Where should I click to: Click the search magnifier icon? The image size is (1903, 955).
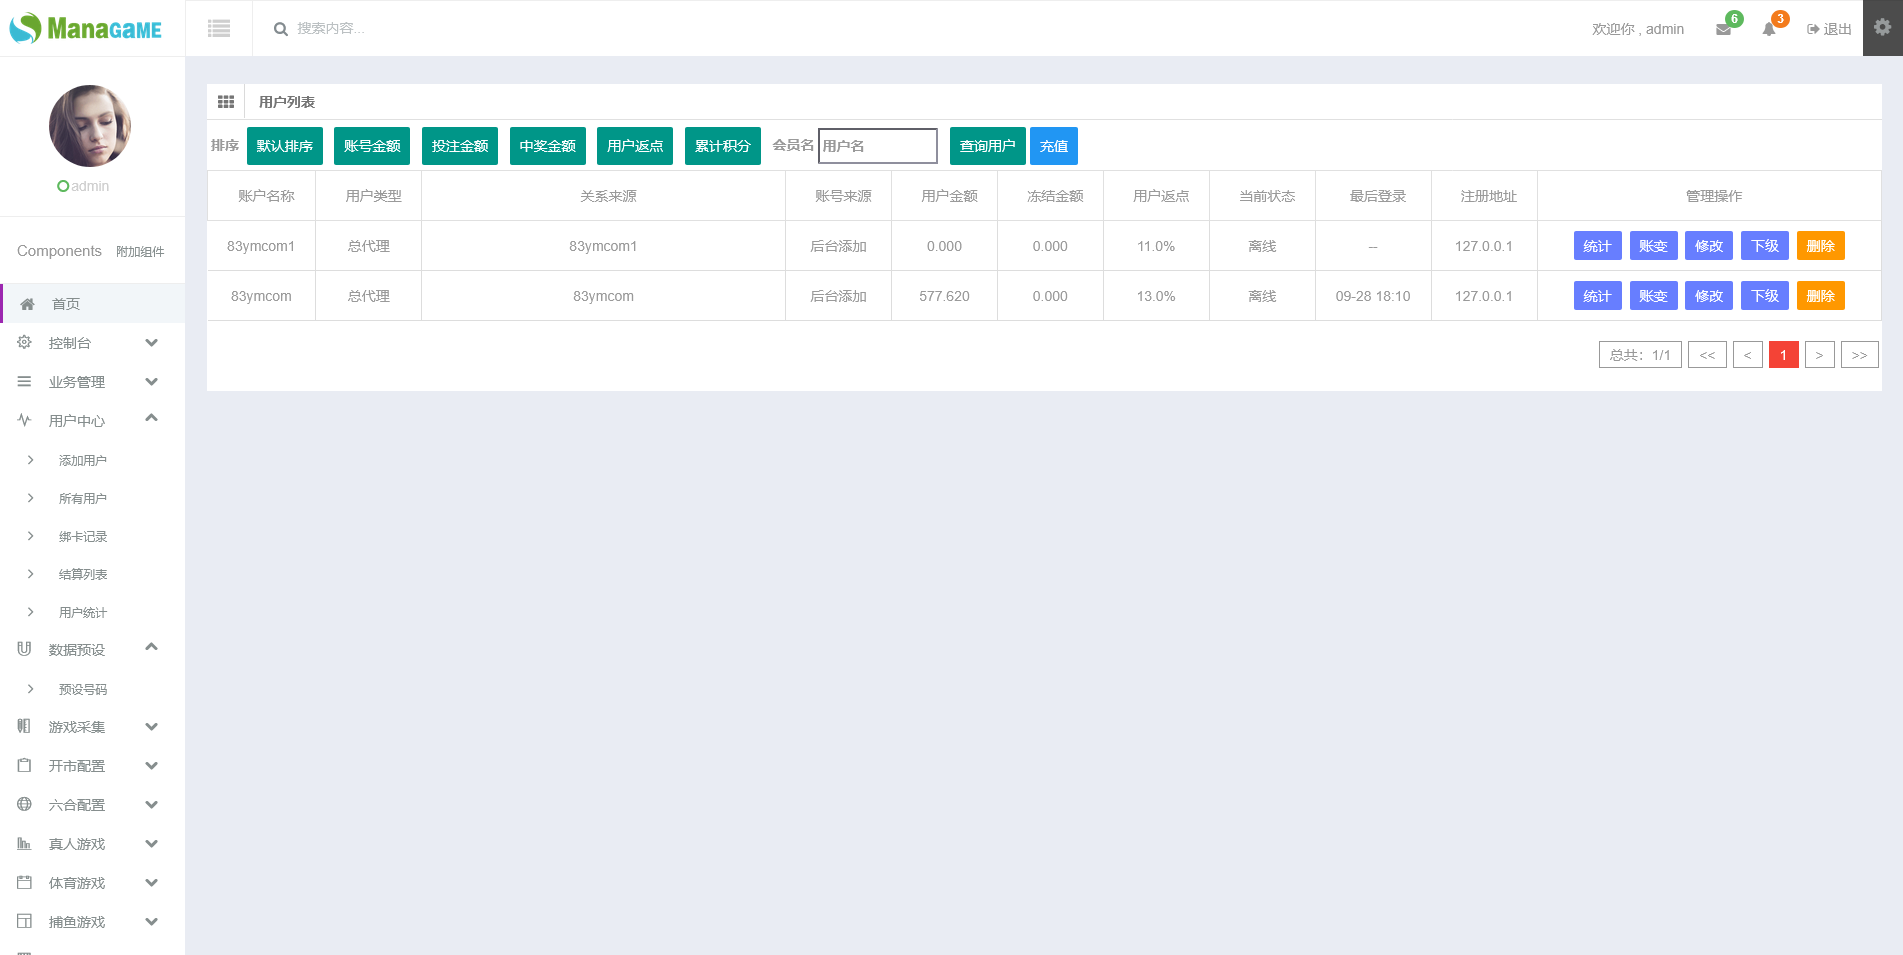click(x=281, y=29)
